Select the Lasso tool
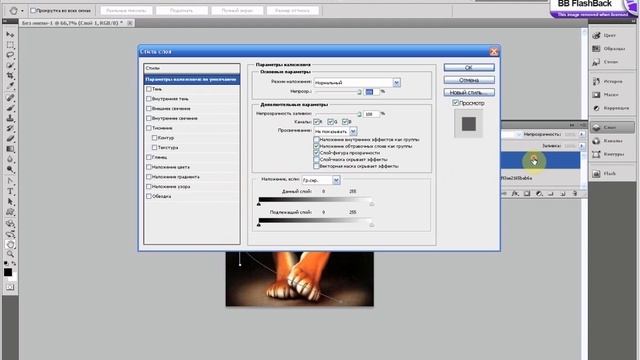 pyautogui.click(x=10, y=55)
